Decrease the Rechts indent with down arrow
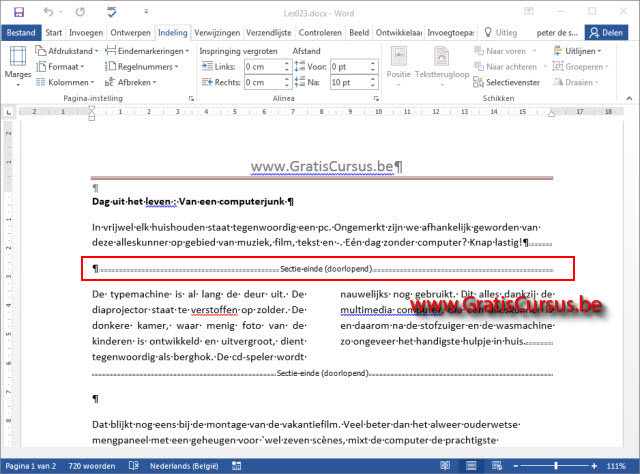Viewport: 640px width, 474px height. point(287,85)
